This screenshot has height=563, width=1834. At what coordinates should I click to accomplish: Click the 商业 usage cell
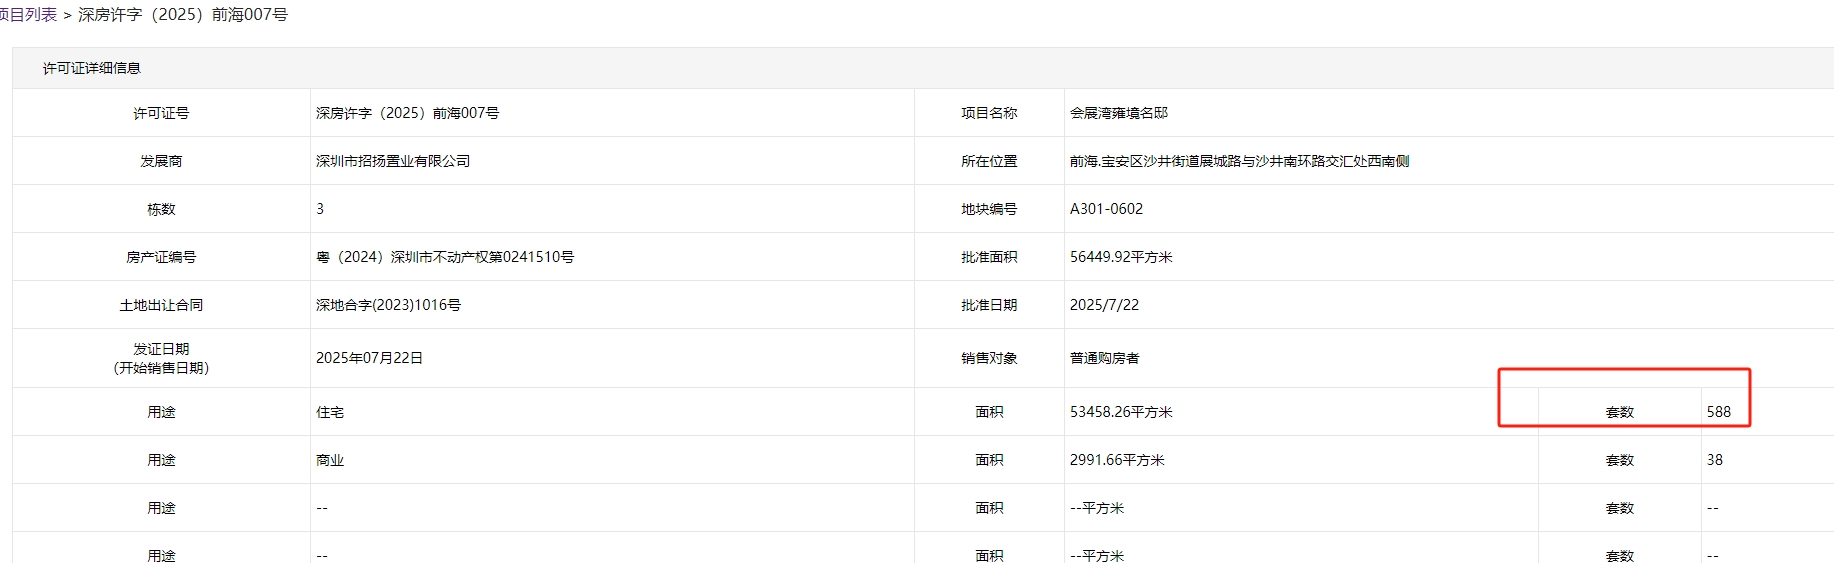pos(330,460)
